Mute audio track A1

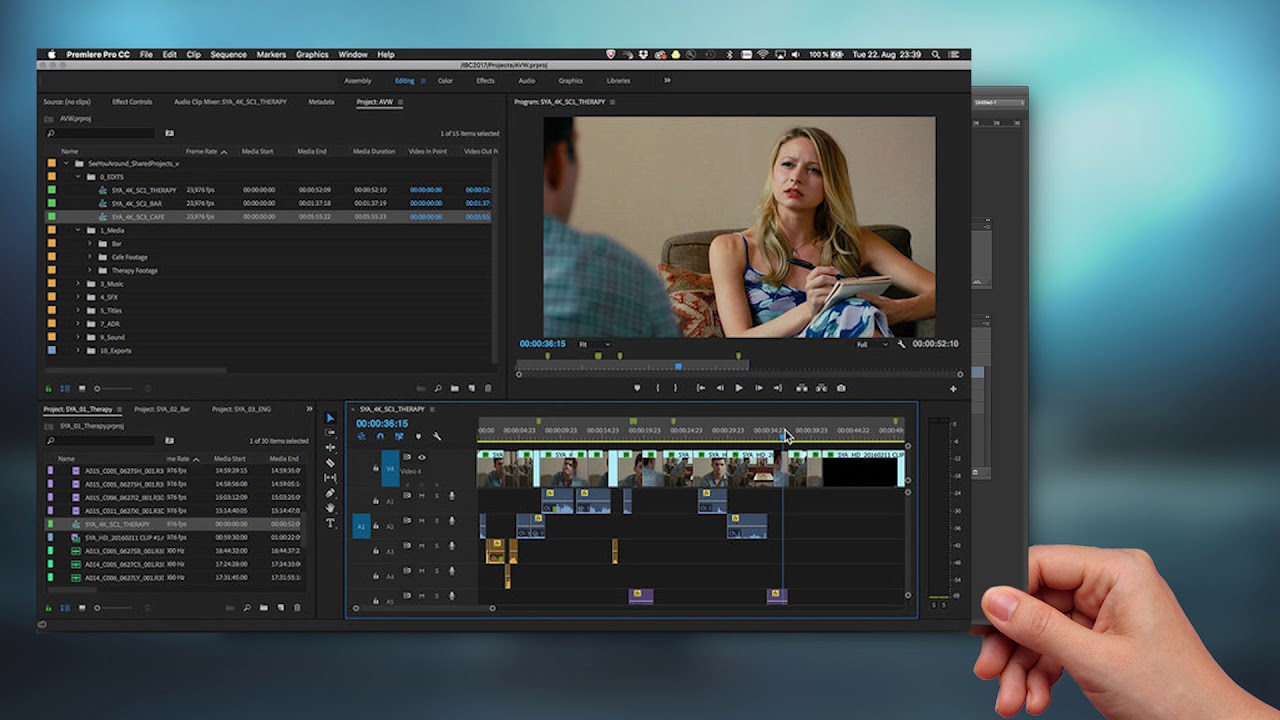[421, 495]
